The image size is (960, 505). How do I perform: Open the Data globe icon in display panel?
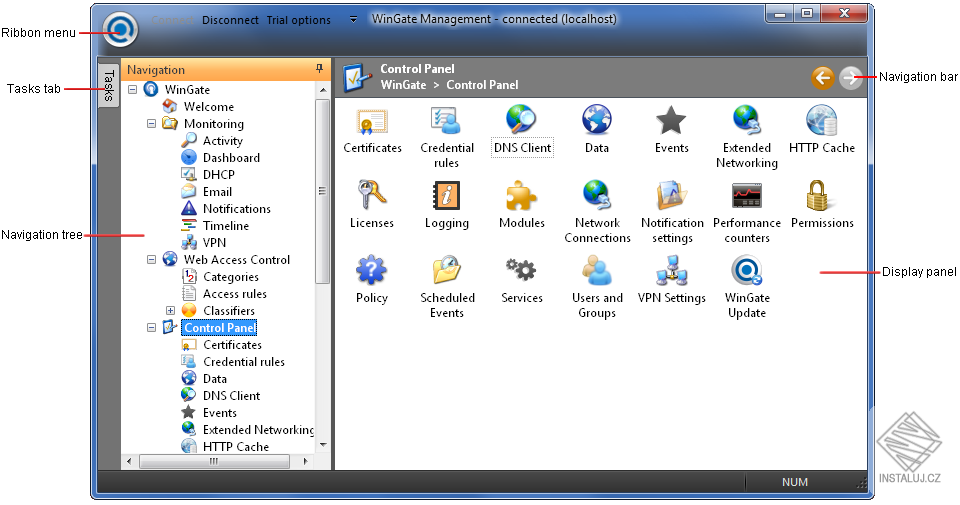596,120
